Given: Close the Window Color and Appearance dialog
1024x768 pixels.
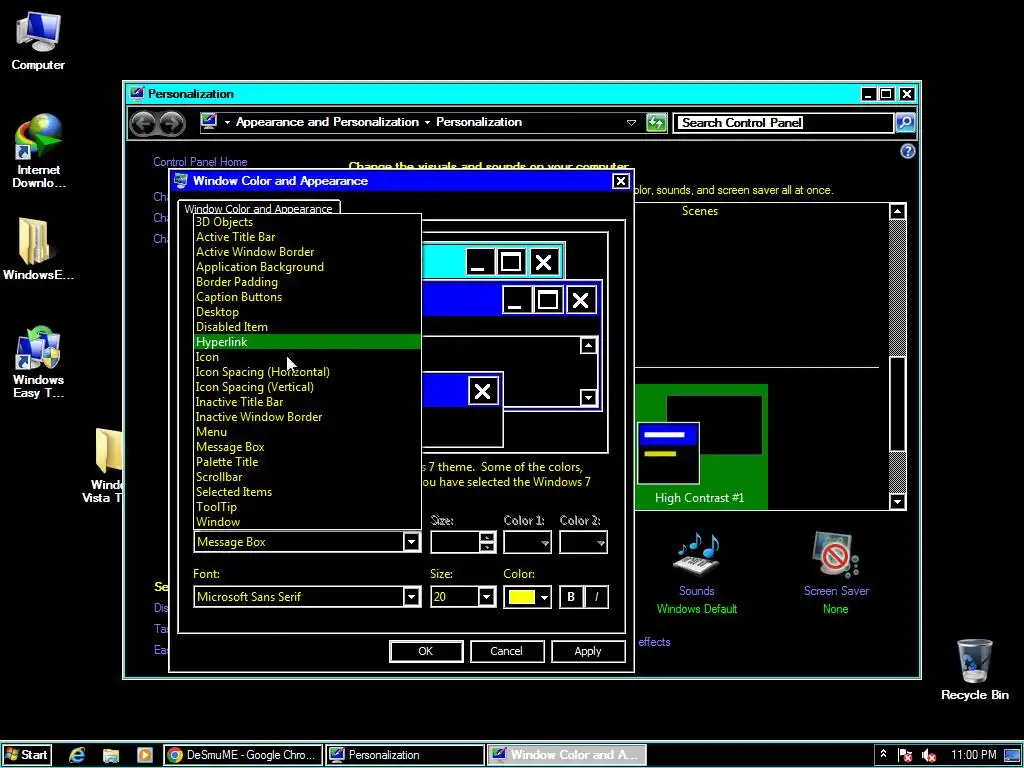Looking at the screenshot, I should [x=620, y=181].
